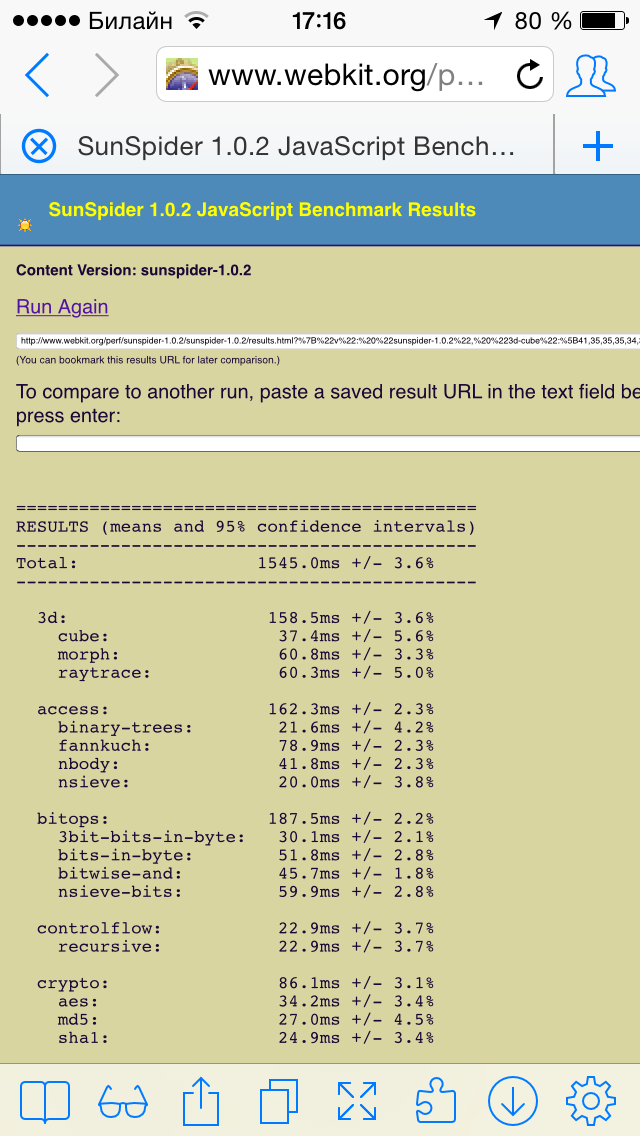
Task: Click the Run Again link
Action: [x=62, y=306]
